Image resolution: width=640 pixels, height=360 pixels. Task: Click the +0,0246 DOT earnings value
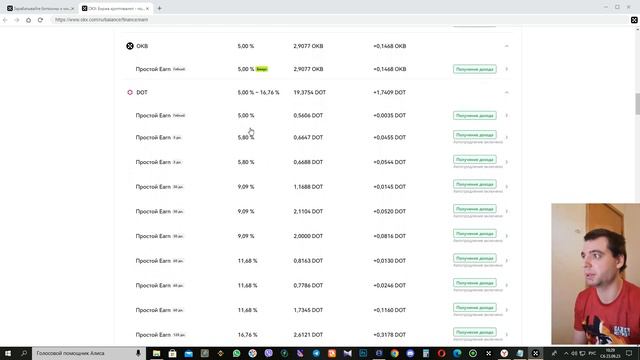tap(389, 285)
